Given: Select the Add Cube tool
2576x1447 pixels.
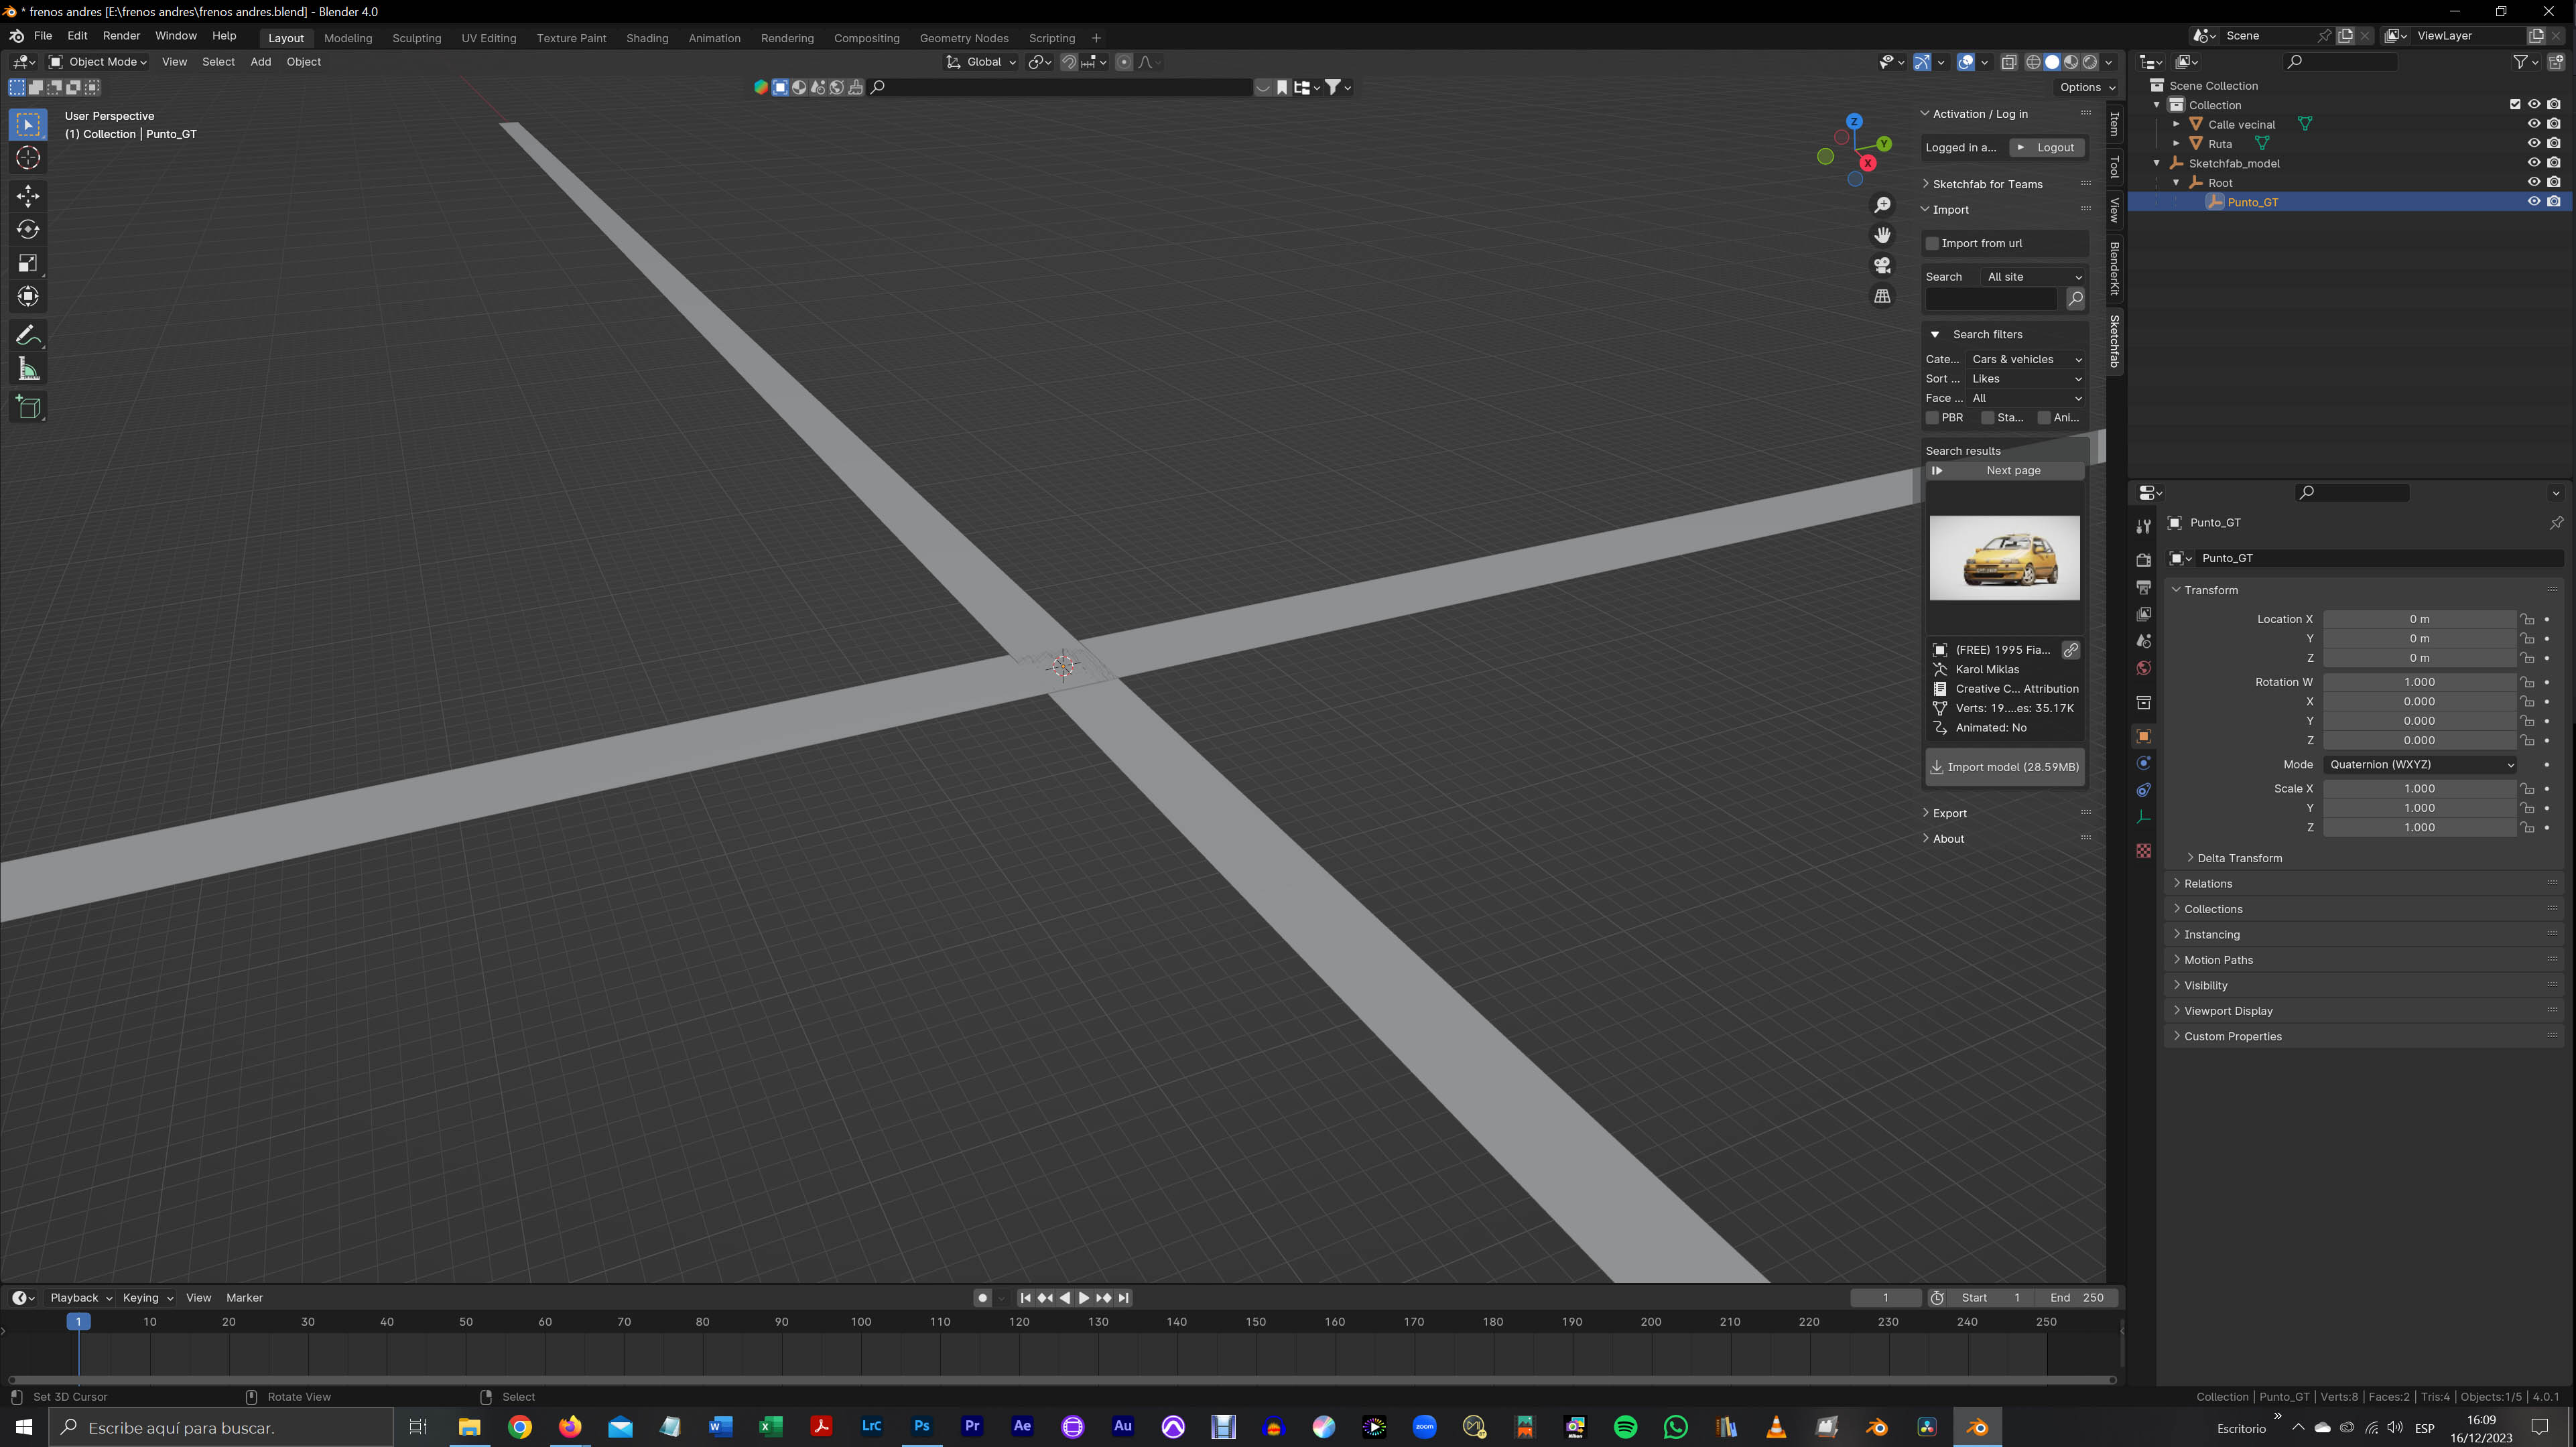Looking at the screenshot, I should click(x=28, y=407).
